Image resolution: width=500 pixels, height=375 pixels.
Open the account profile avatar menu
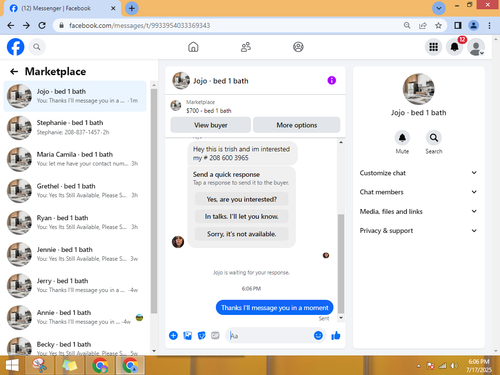point(476,47)
